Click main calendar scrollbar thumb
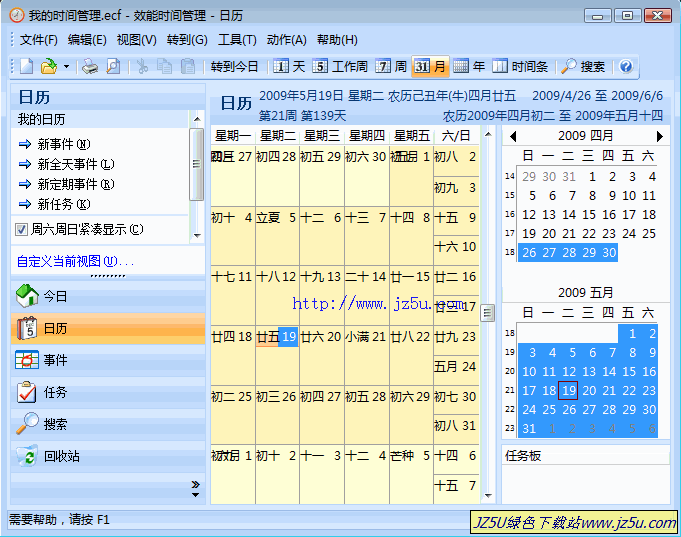Image resolution: width=681 pixels, height=537 pixels. pyautogui.click(x=488, y=313)
